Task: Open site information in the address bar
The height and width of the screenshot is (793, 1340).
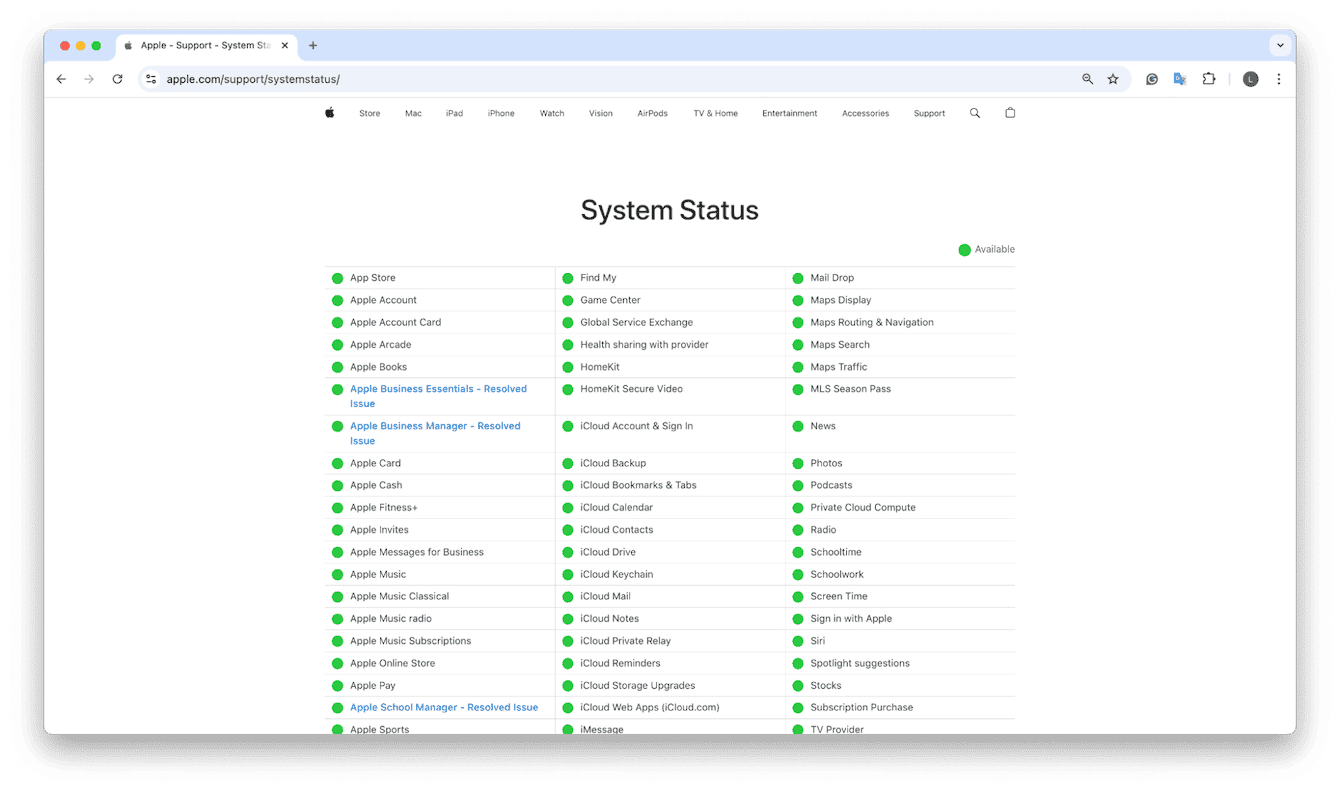Action: coord(150,78)
